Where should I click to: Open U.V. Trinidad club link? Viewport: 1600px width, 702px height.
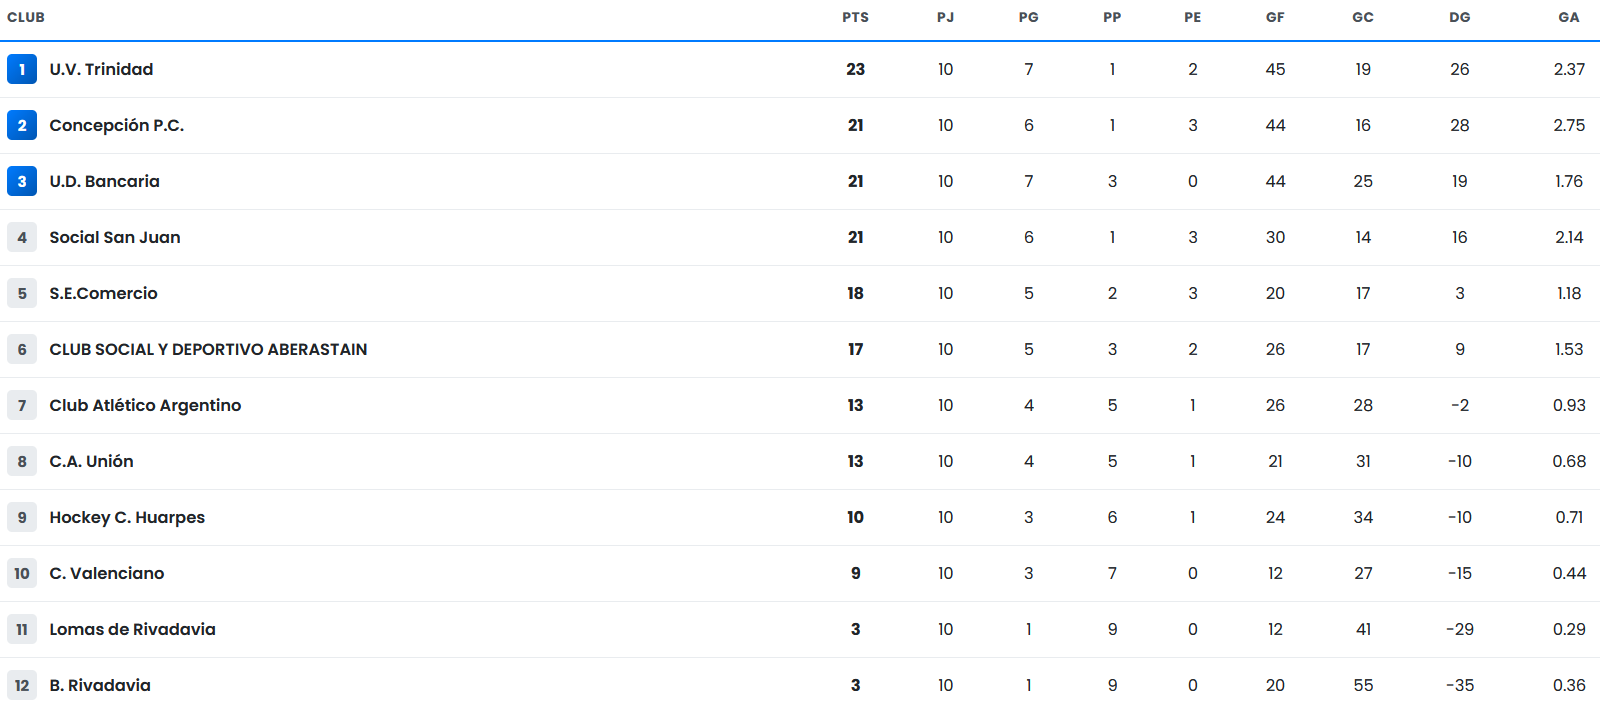101,69
